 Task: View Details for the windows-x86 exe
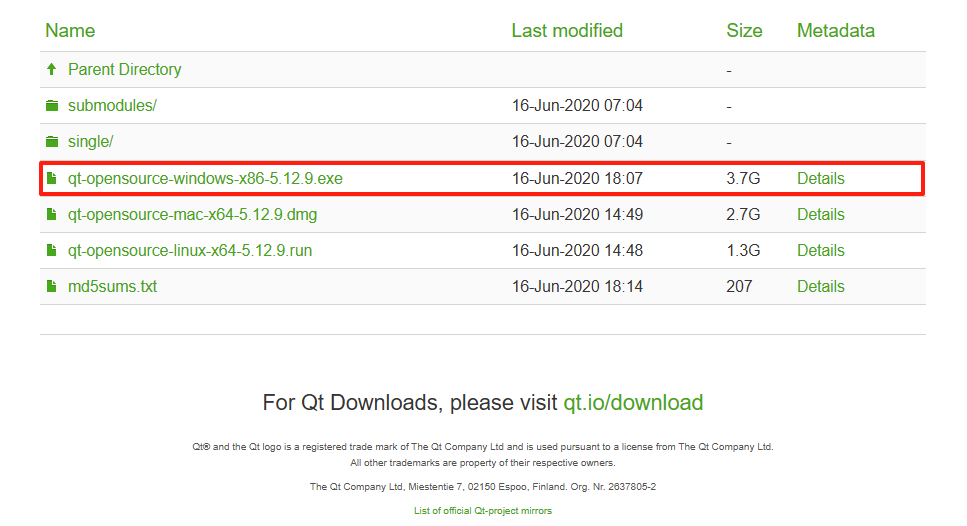[821, 178]
